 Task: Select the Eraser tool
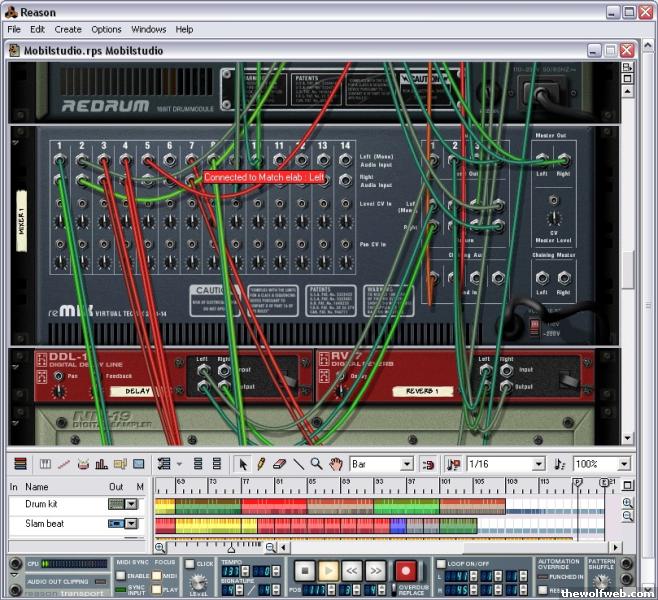tap(279, 464)
